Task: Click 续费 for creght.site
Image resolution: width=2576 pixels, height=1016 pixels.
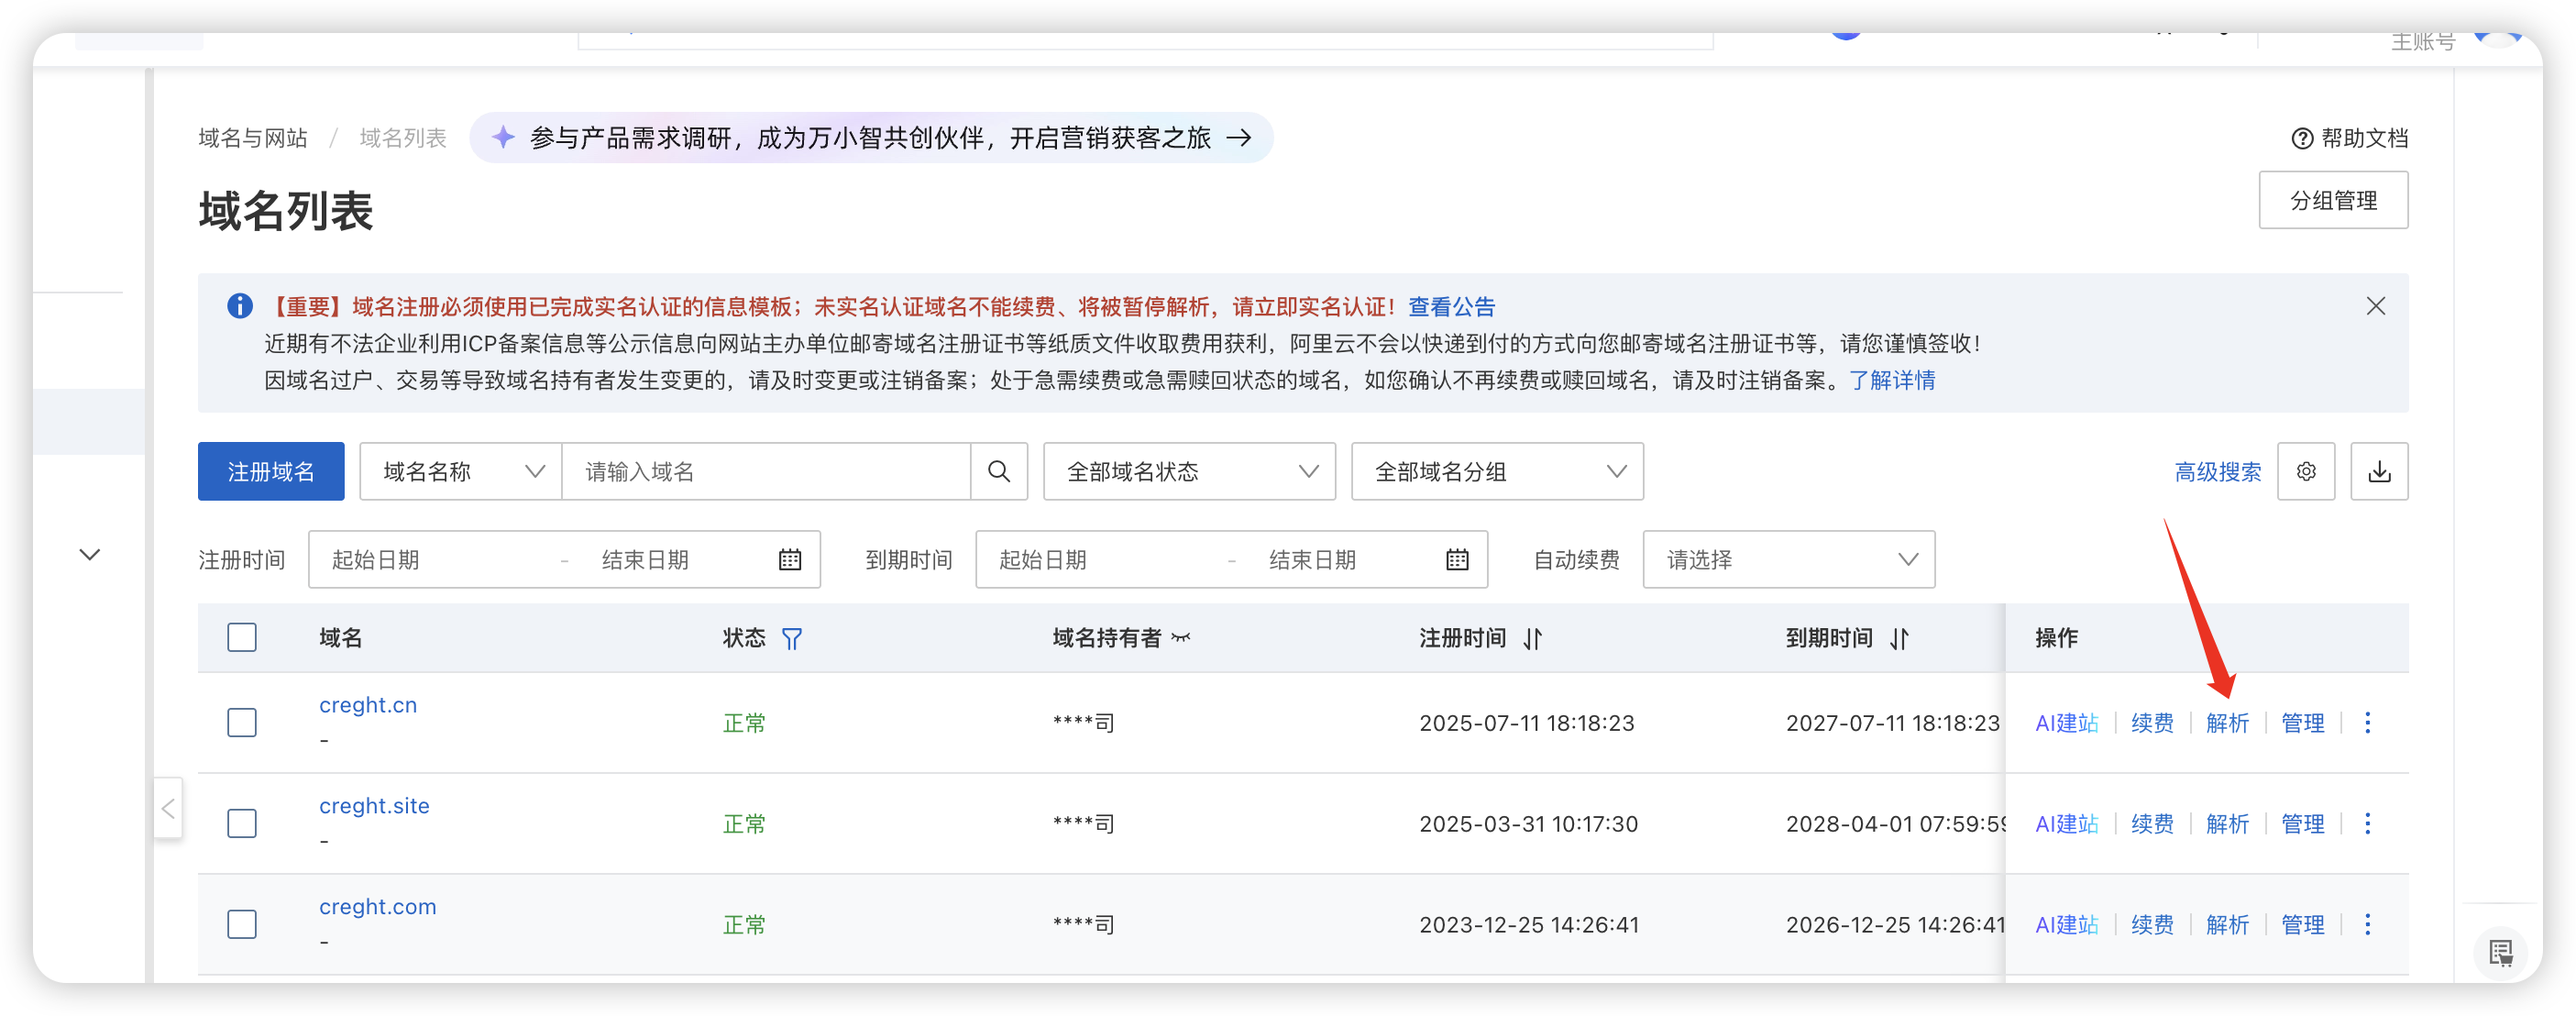Action: coord(2151,823)
